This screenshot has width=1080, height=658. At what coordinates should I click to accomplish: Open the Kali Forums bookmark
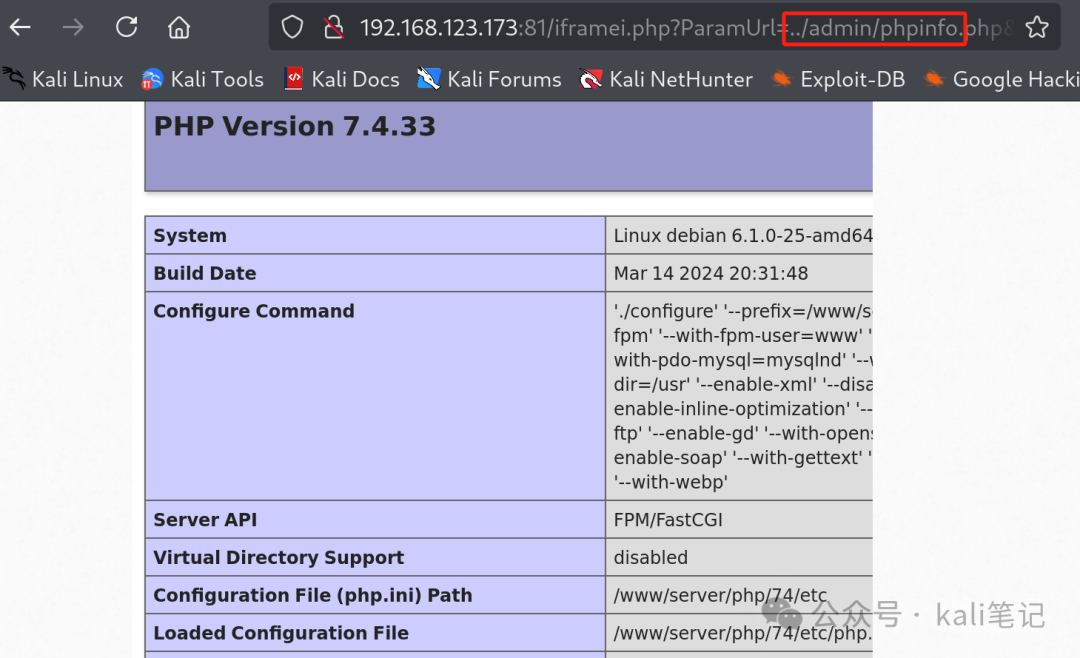488,79
